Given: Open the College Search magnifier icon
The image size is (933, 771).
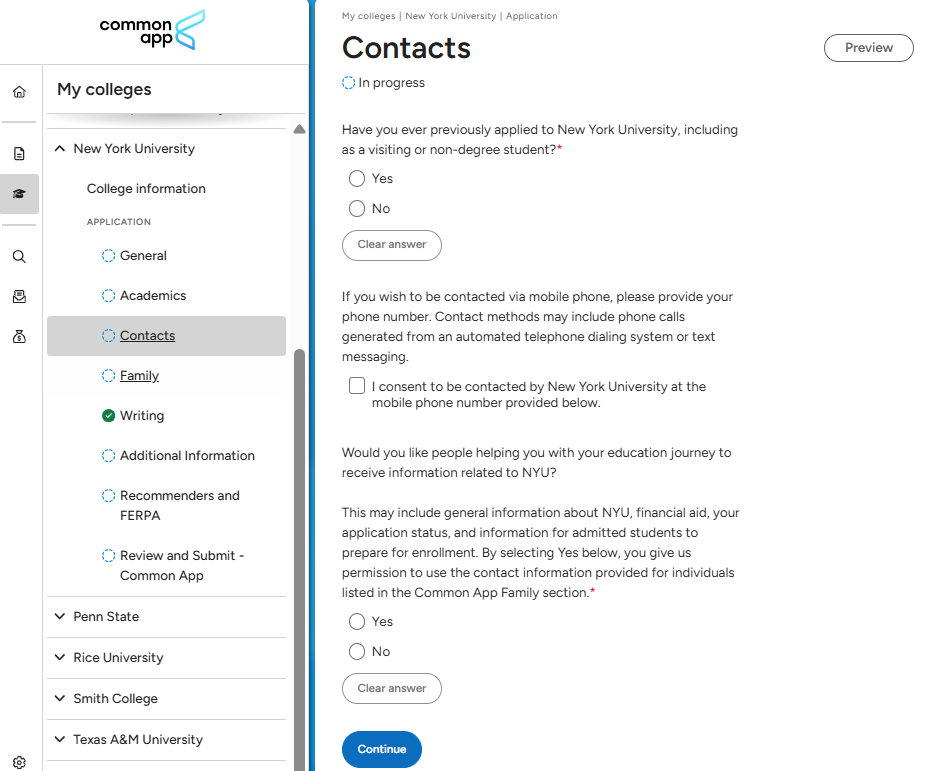Looking at the screenshot, I should pos(19,256).
